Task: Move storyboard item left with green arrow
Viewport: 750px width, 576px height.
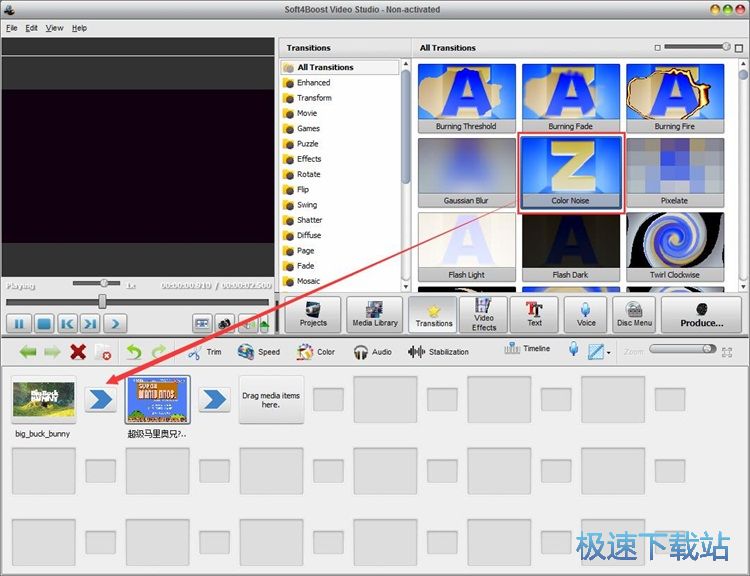Action: point(28,352)
